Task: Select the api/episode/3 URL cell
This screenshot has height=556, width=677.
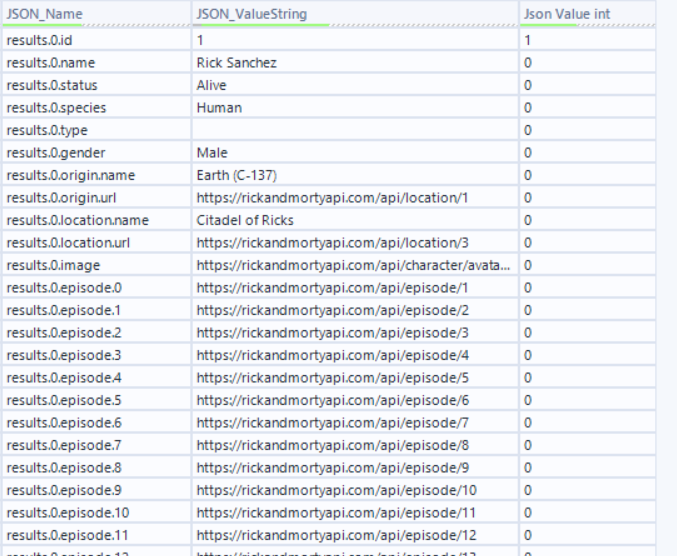Action: (355, 332)
